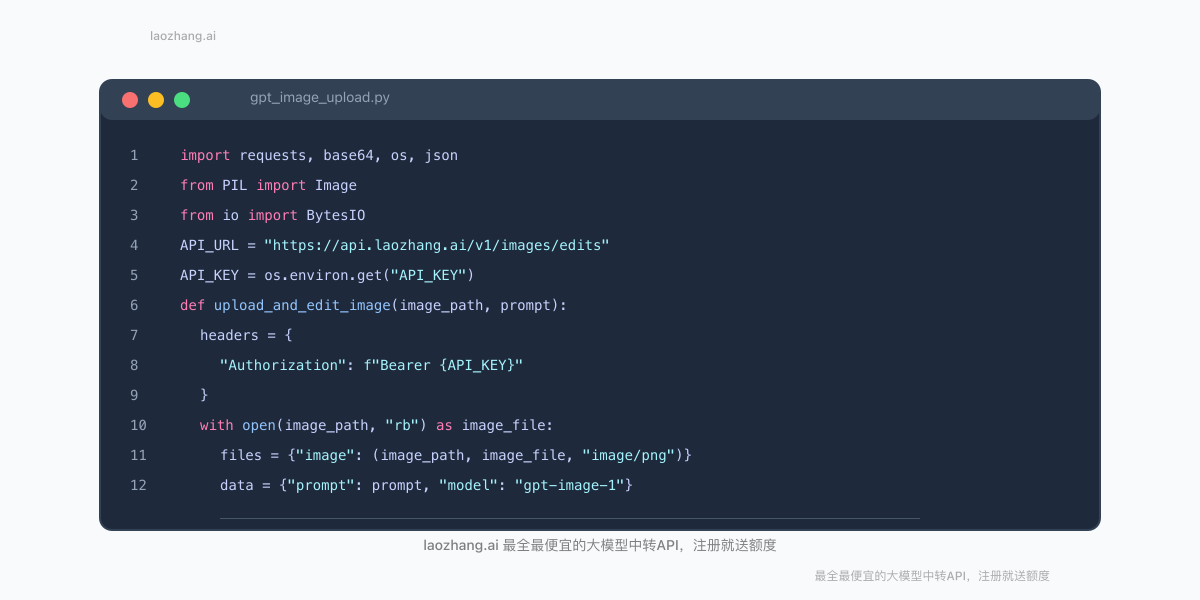Click line number 11 in gutter
The width and height of the screenshot is (1200, 600).
pos(138,455)
